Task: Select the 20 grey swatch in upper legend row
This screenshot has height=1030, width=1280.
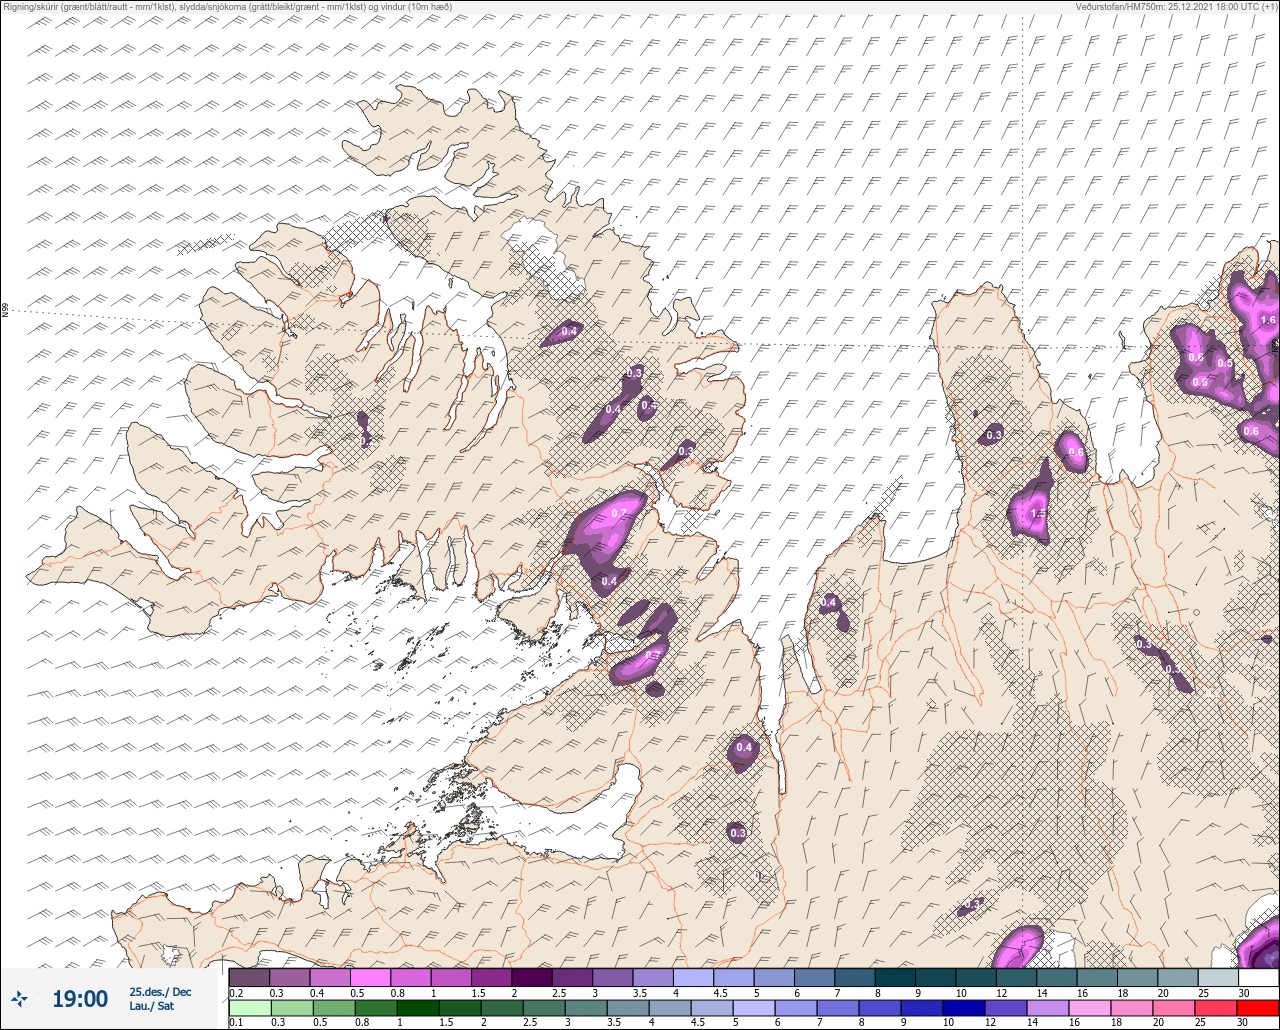Action: [1177, 977]
